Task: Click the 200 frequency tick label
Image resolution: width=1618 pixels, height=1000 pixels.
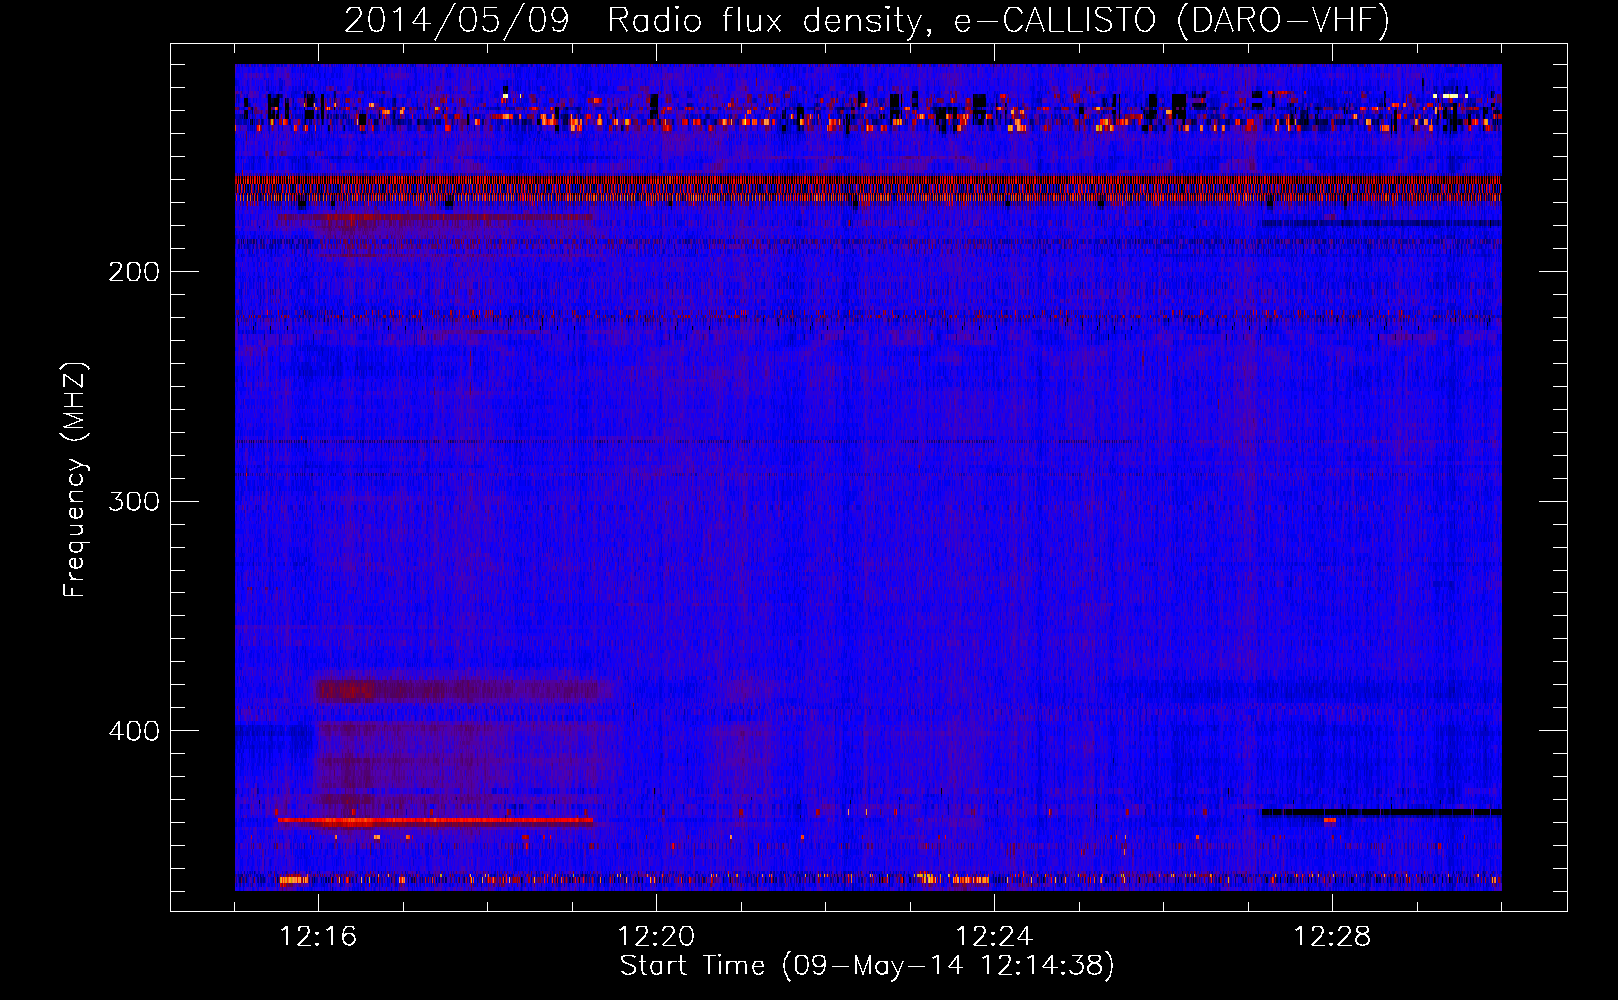Action: point(134,272)
